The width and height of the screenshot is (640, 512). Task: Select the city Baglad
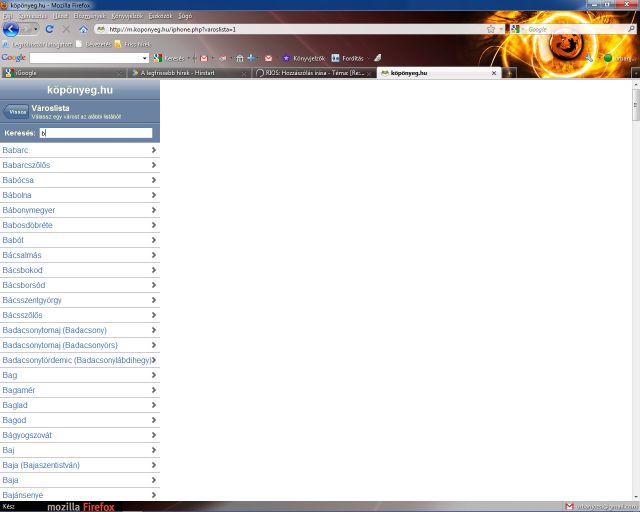[x=80, y=405]
